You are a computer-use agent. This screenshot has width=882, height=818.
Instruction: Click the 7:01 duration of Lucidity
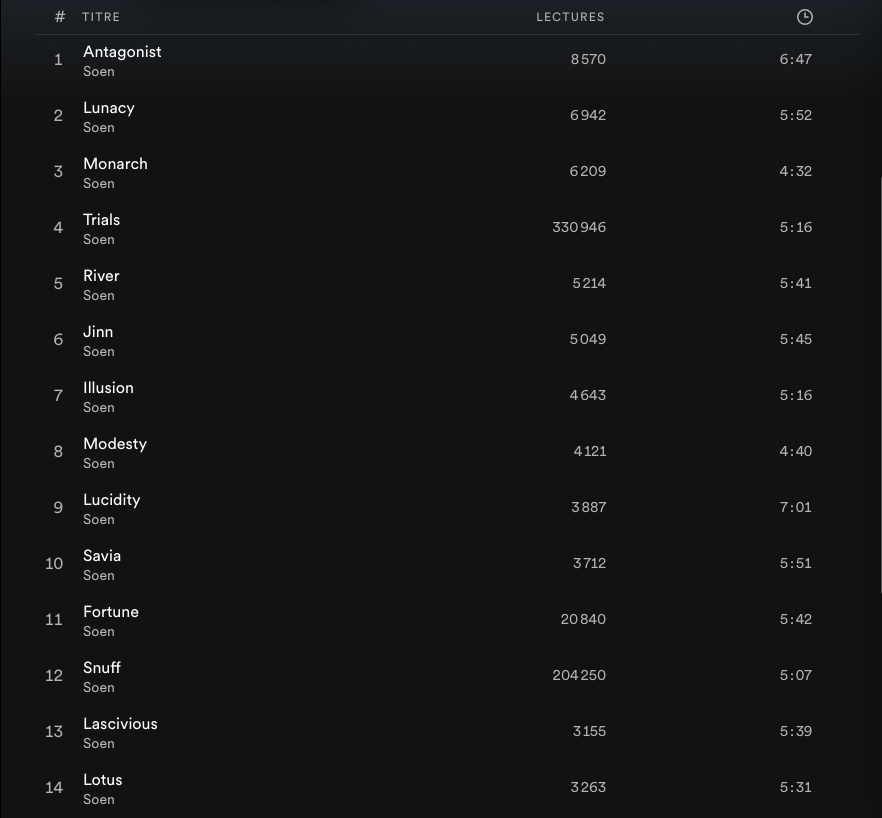coord(795,507)
